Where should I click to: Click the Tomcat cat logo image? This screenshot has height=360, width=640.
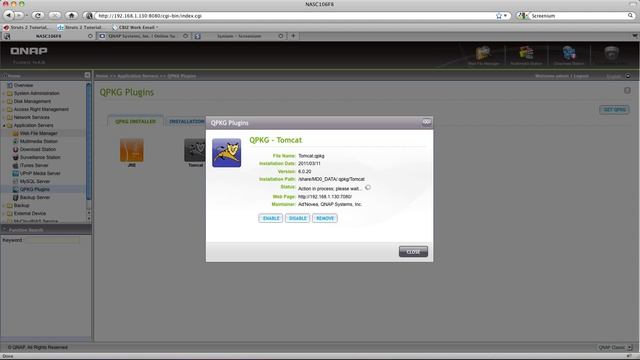[x=227, y=153]
